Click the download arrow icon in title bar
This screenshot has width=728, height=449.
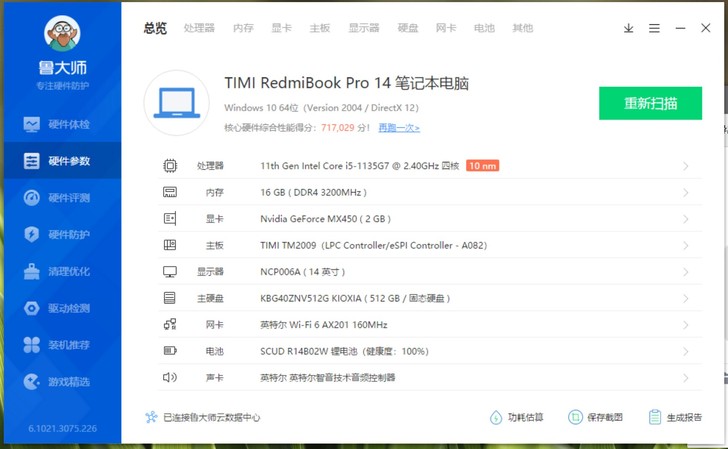point(628,28)
